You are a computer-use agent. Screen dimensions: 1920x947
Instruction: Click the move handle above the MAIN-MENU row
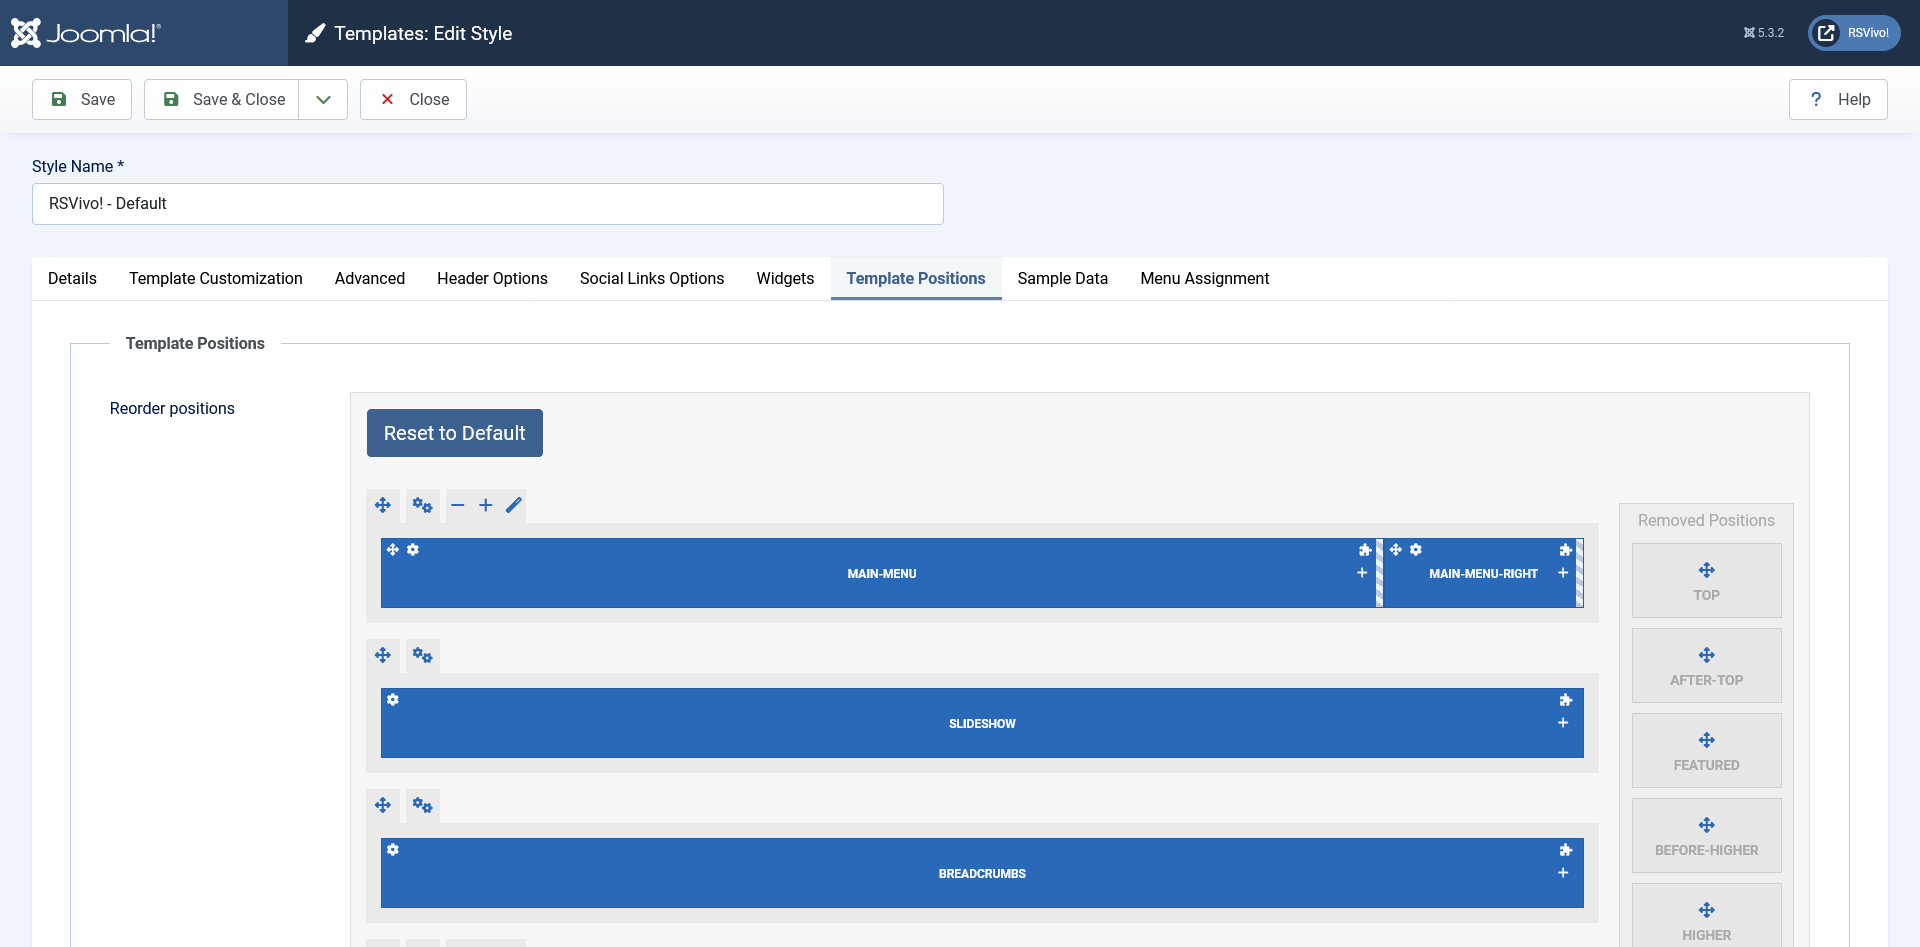(x=383, y=506)
